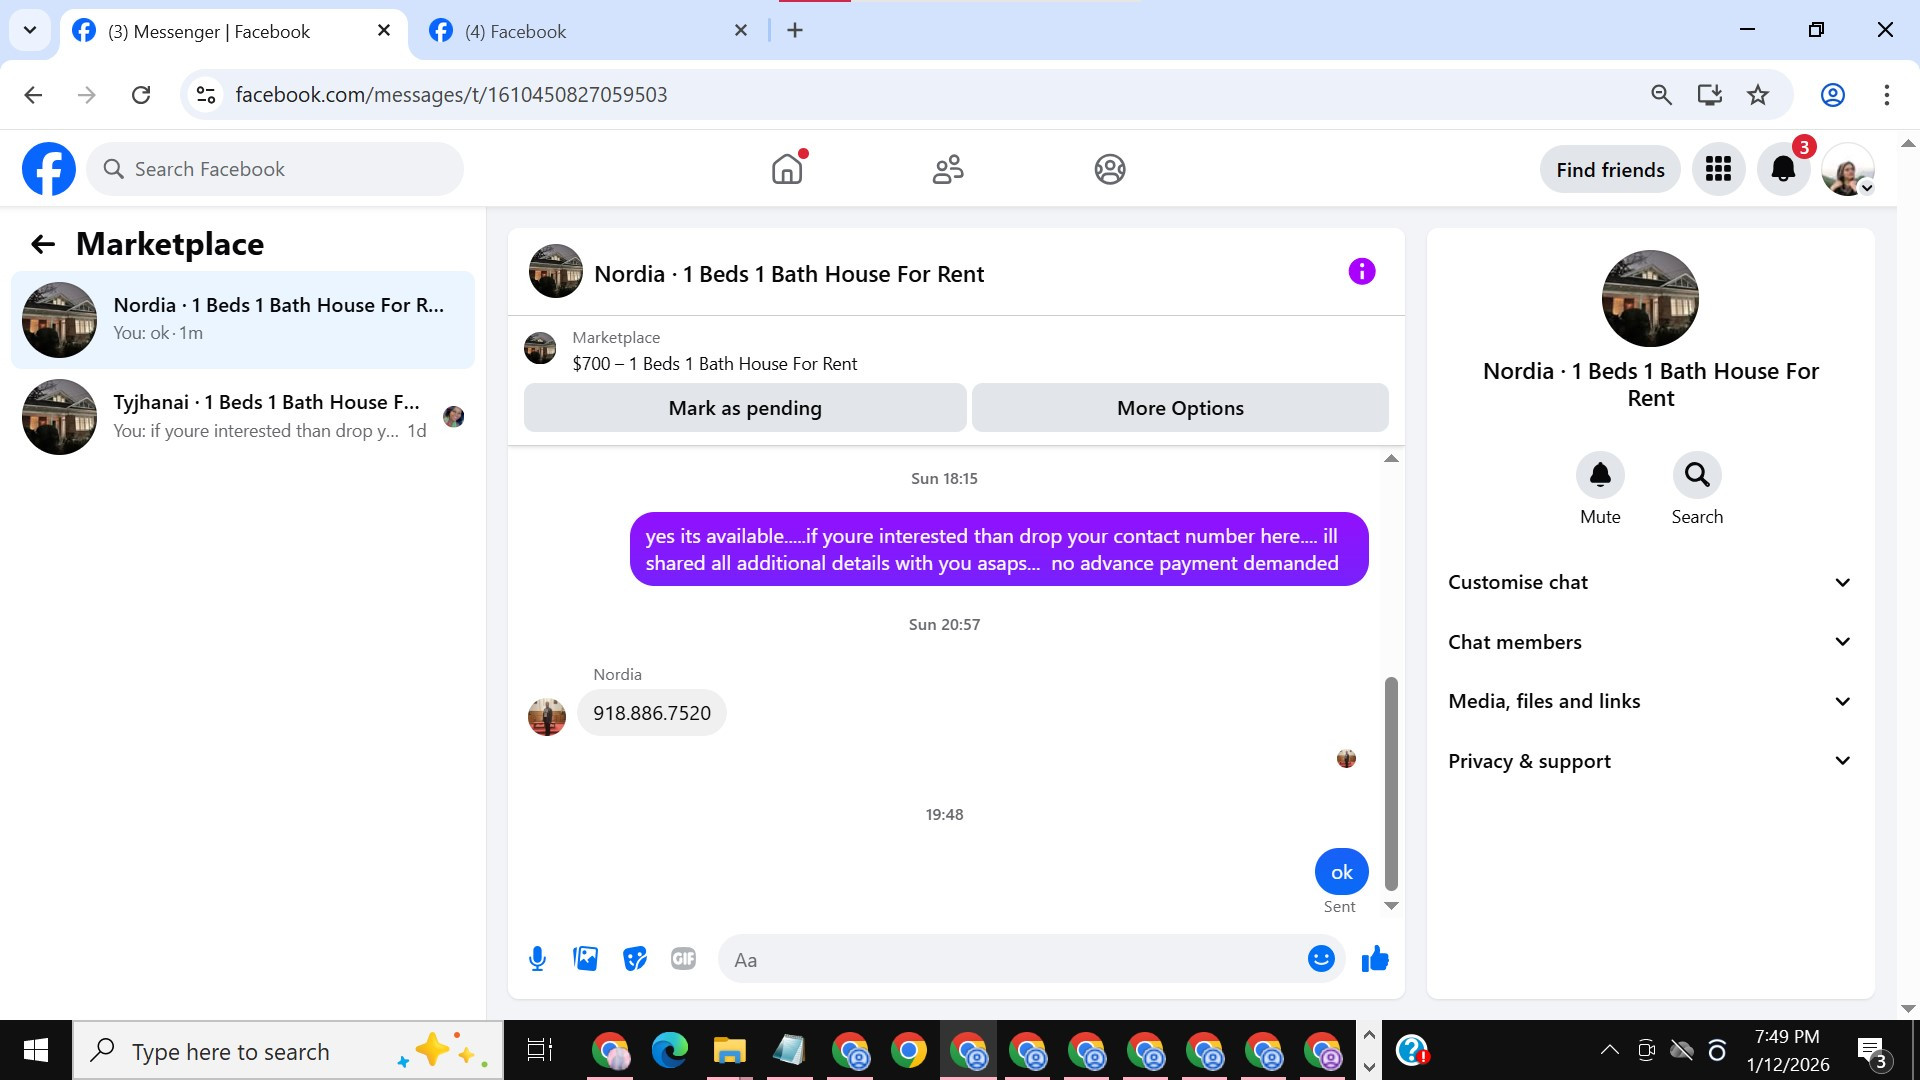Expand Customise chat section
This screenshot has width=1920, height=1080.
[x=1650, y=582]
